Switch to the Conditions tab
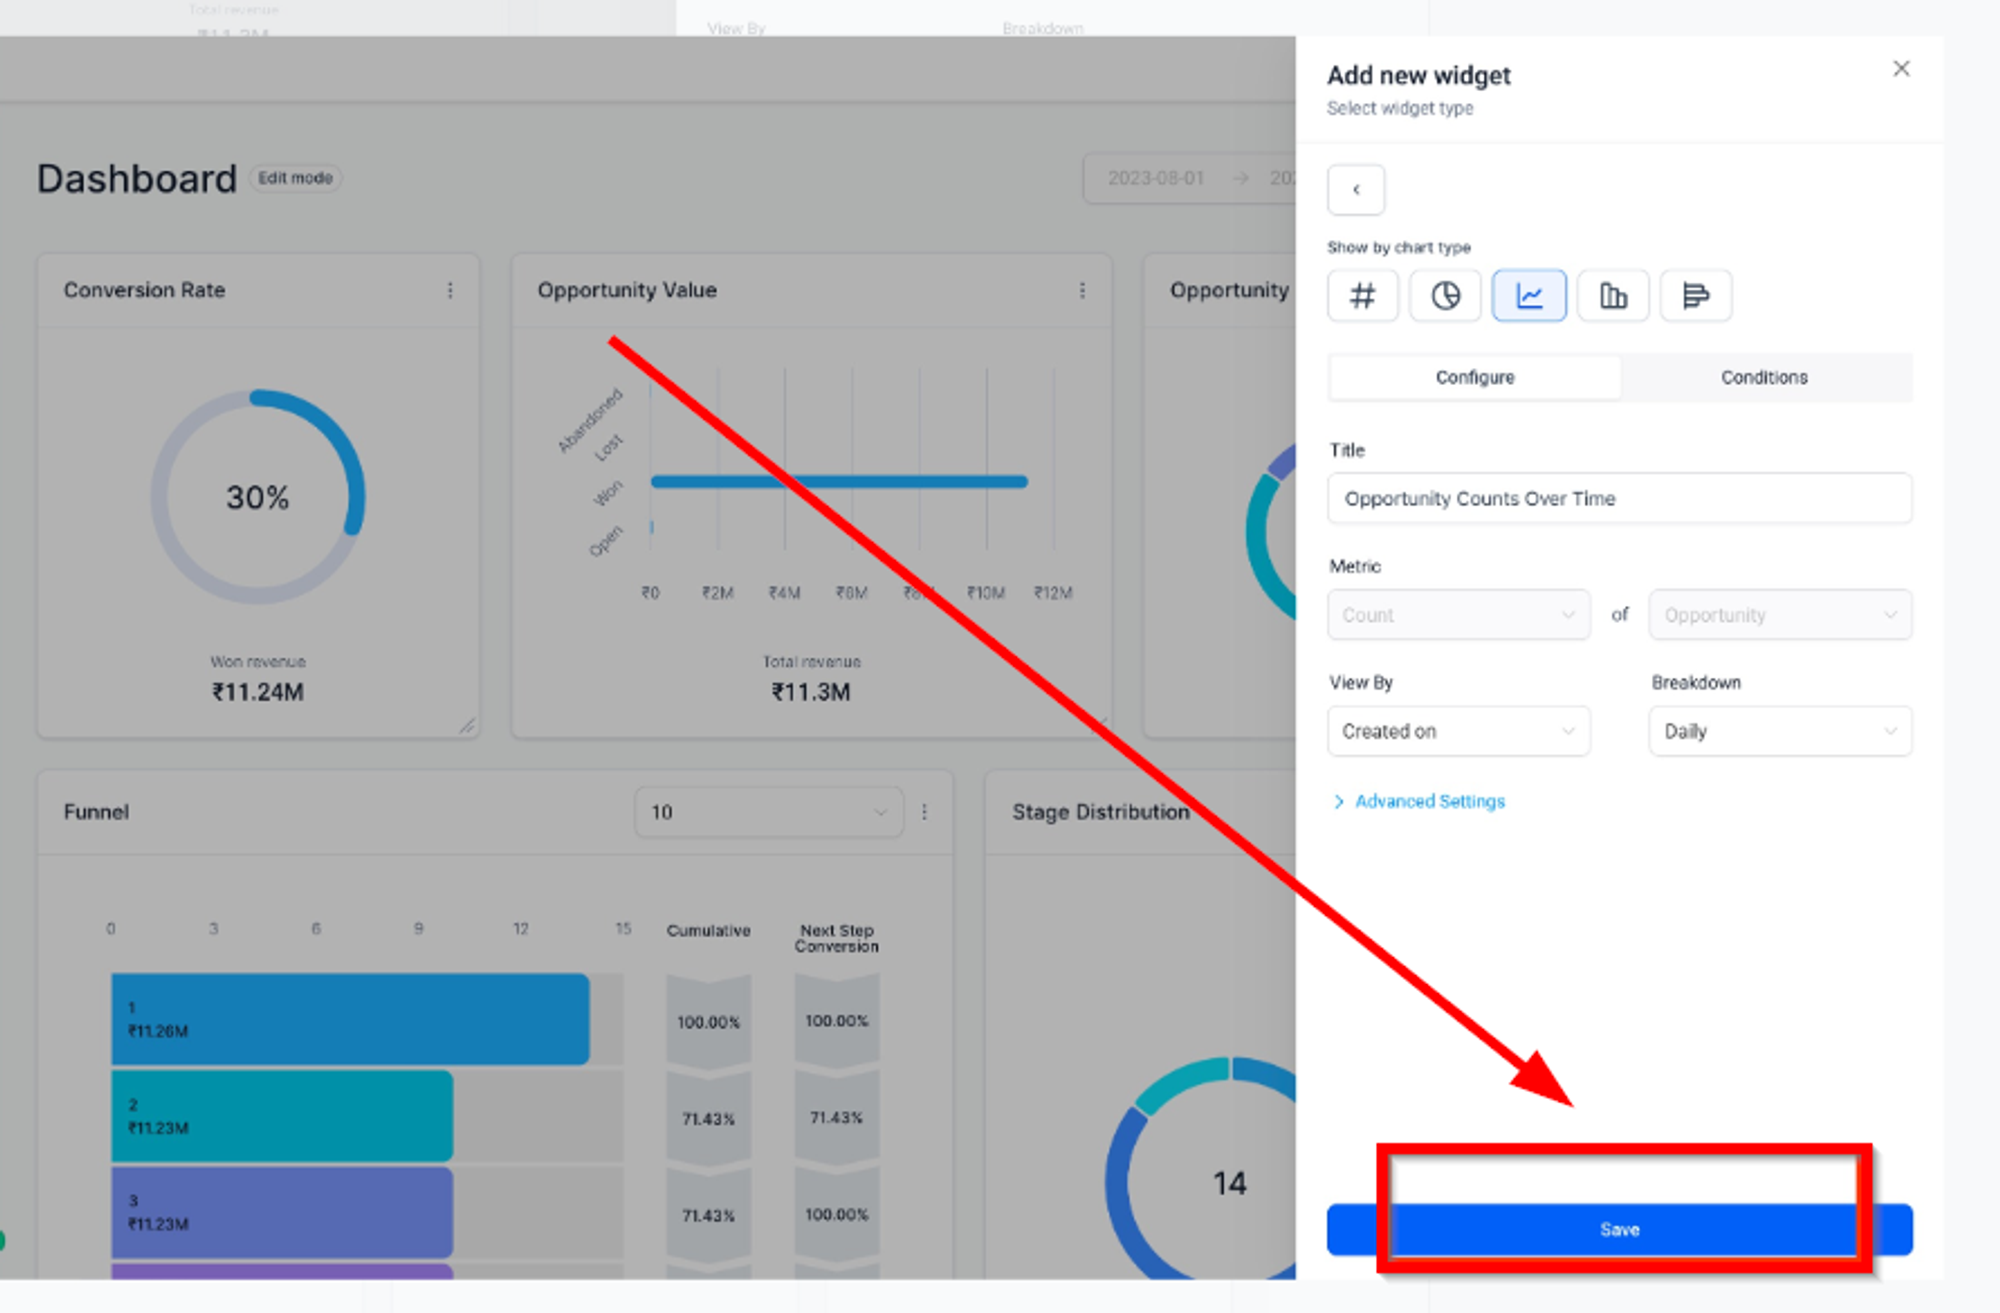This screenshot has width=2000, height=1313. tap(1764, 377)
